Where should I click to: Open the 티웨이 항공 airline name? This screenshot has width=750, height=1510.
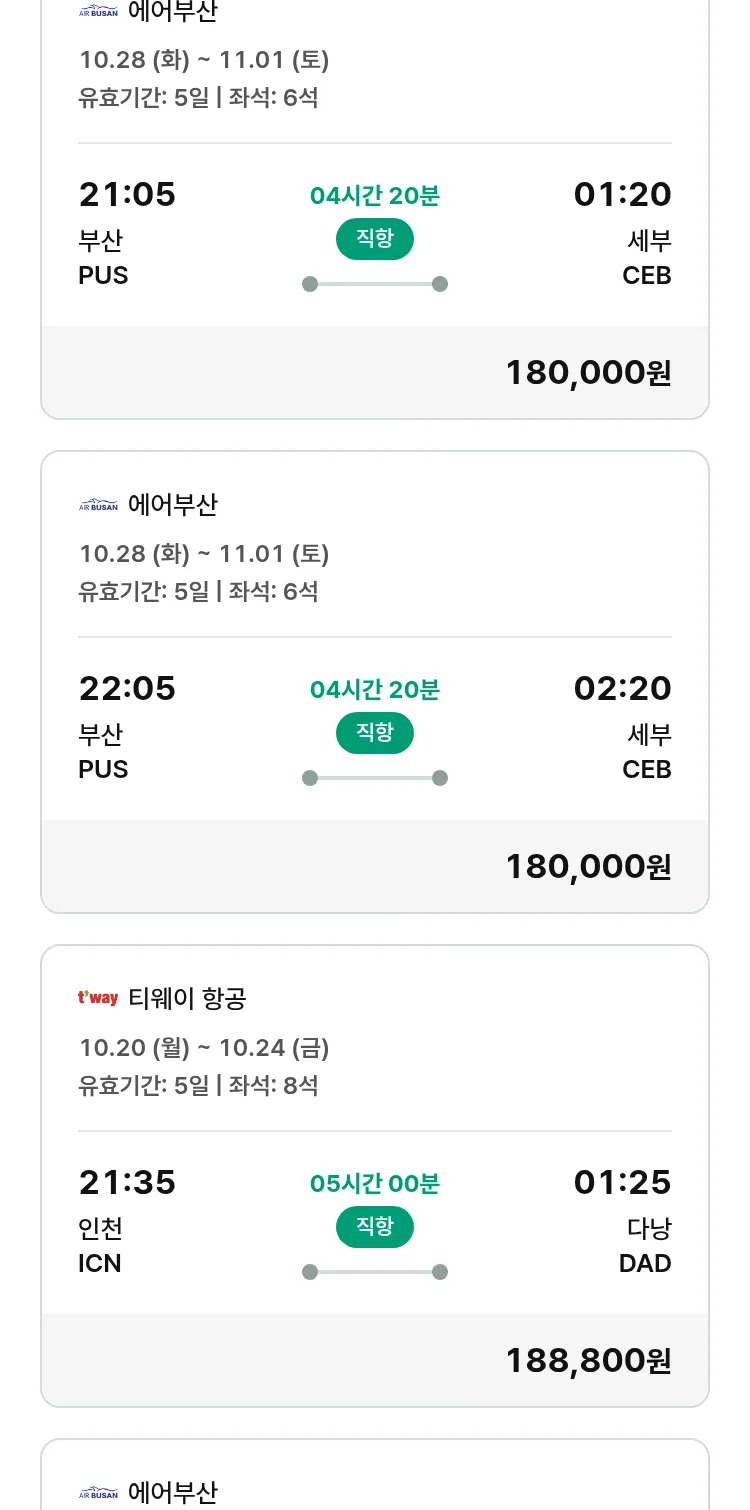tap(188, 998)
